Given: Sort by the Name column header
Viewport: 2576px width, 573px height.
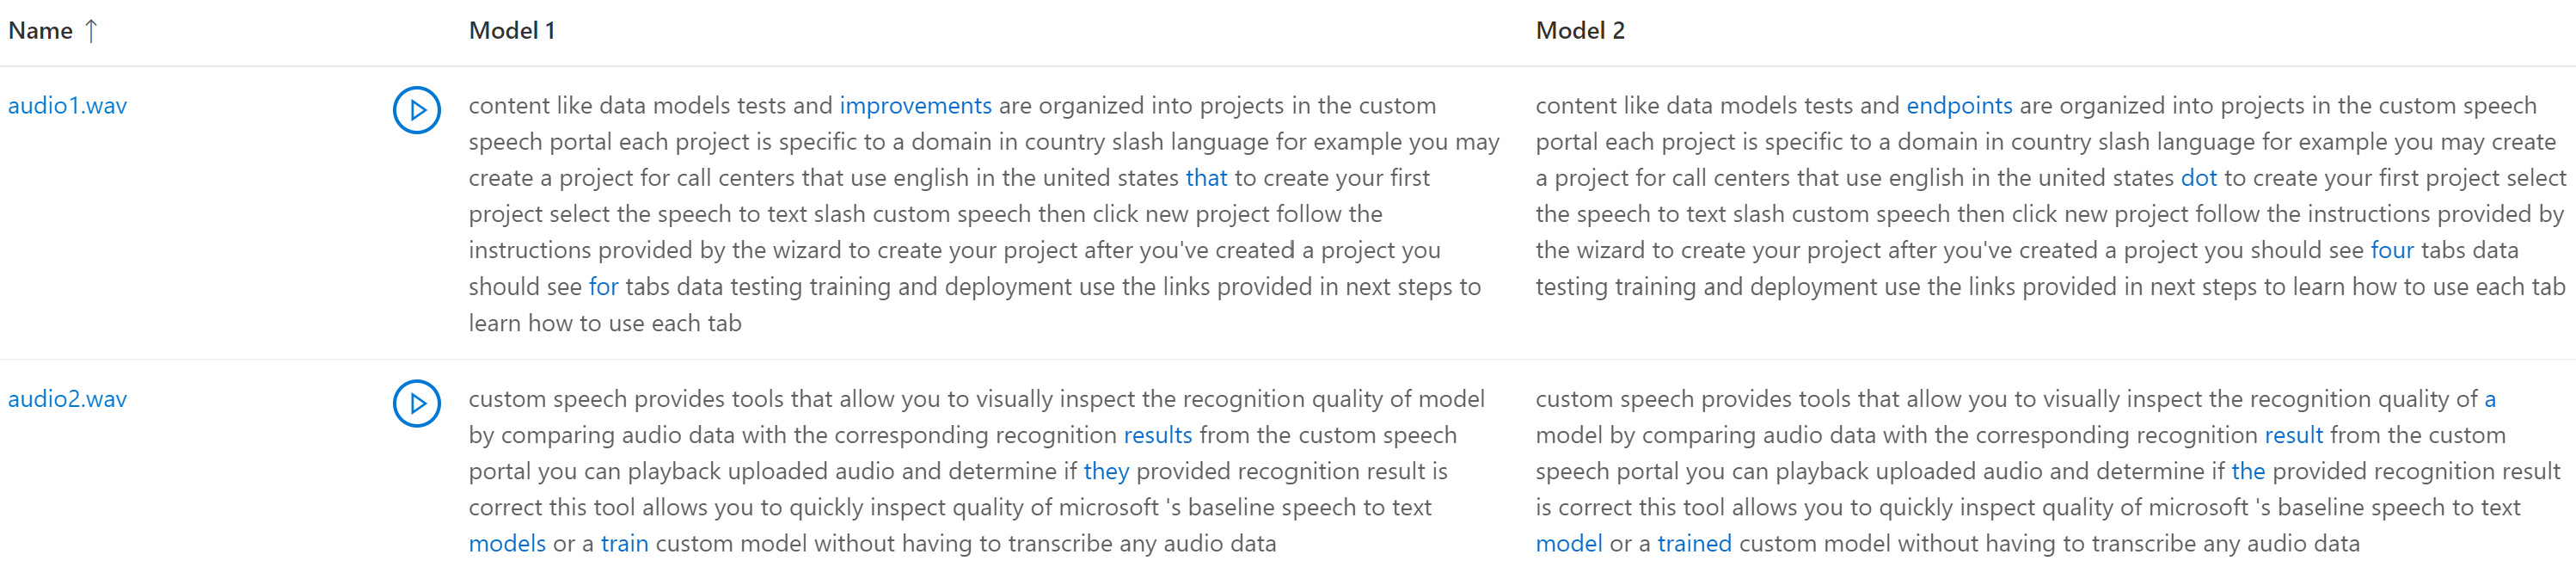Looking at the screenshot, I should point(41,31).
